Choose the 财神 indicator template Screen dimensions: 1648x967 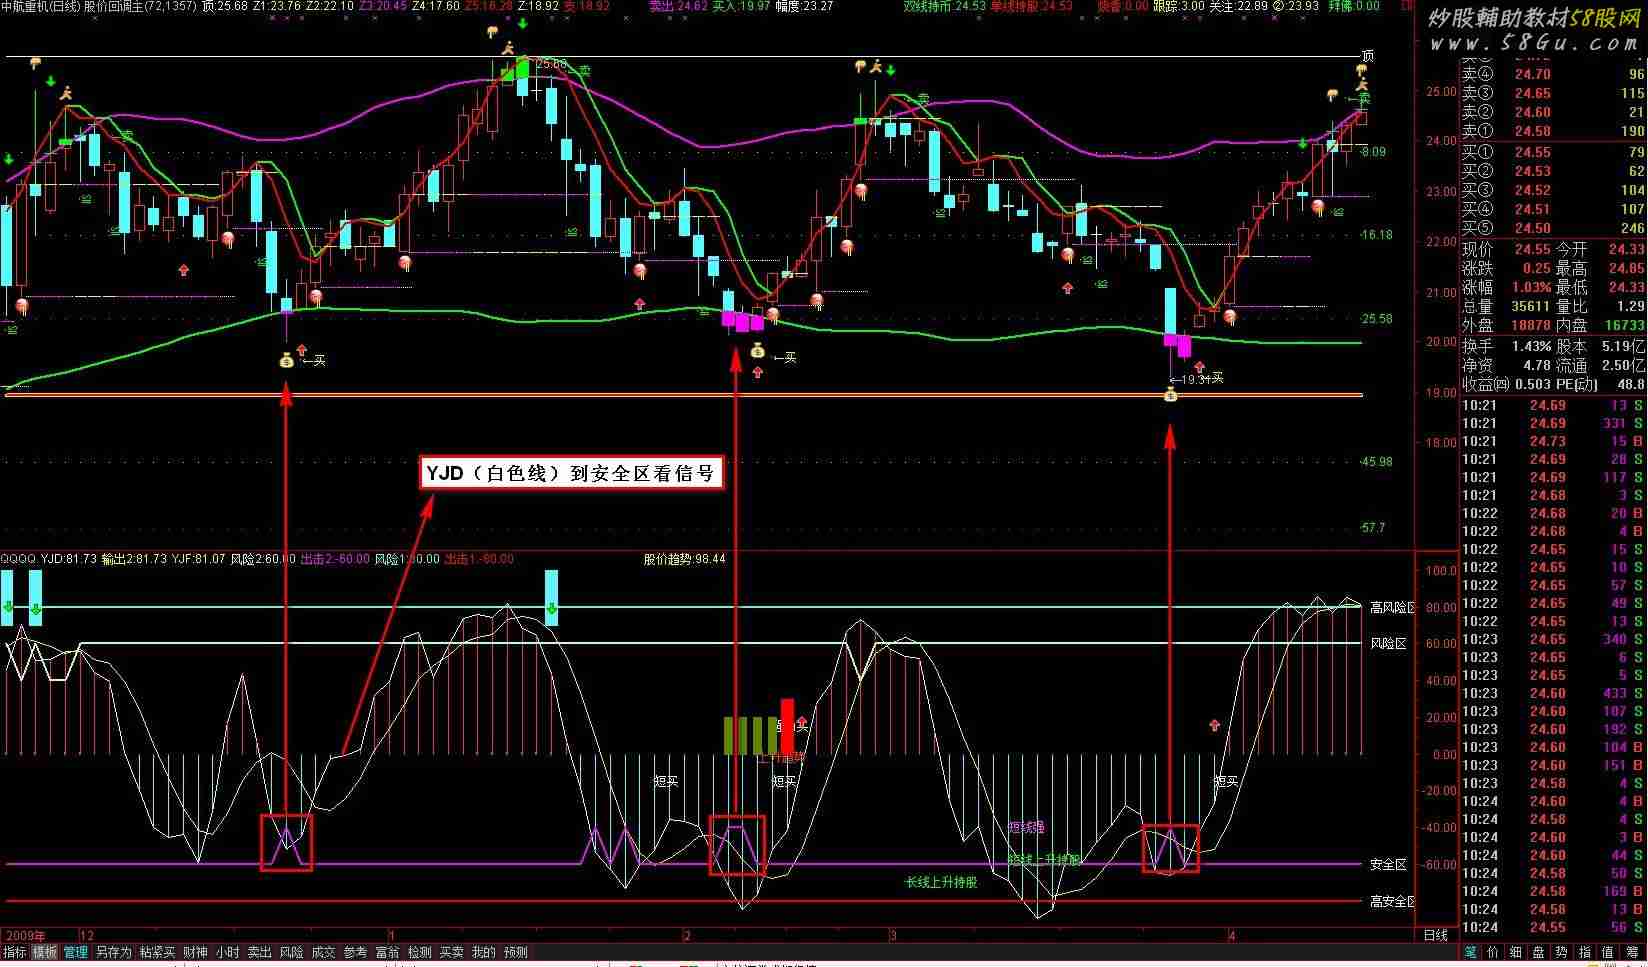pyautogui.click(x=195, y=953)
